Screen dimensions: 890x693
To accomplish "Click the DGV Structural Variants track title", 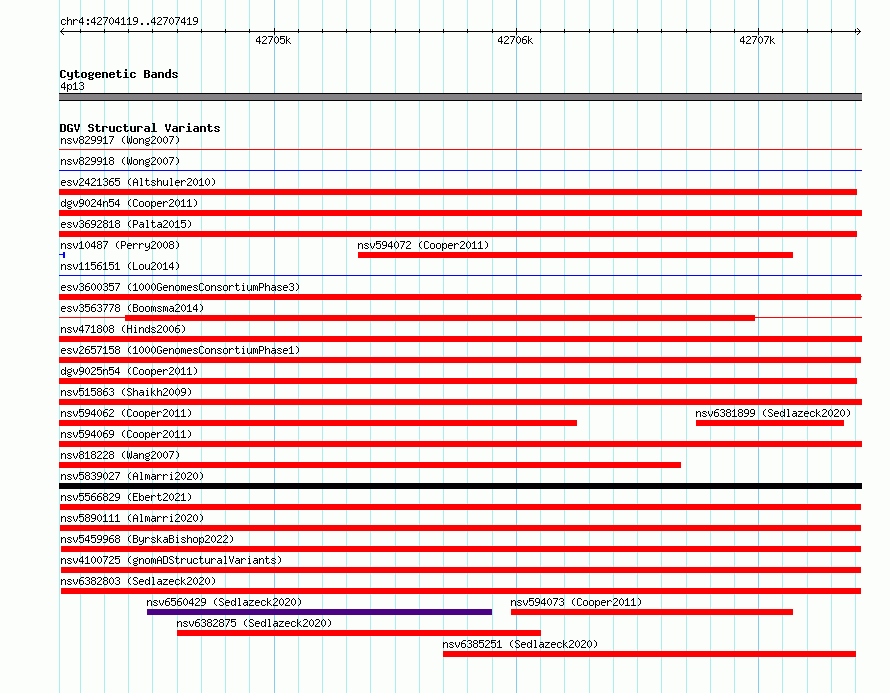I will [x=140, y=128].
